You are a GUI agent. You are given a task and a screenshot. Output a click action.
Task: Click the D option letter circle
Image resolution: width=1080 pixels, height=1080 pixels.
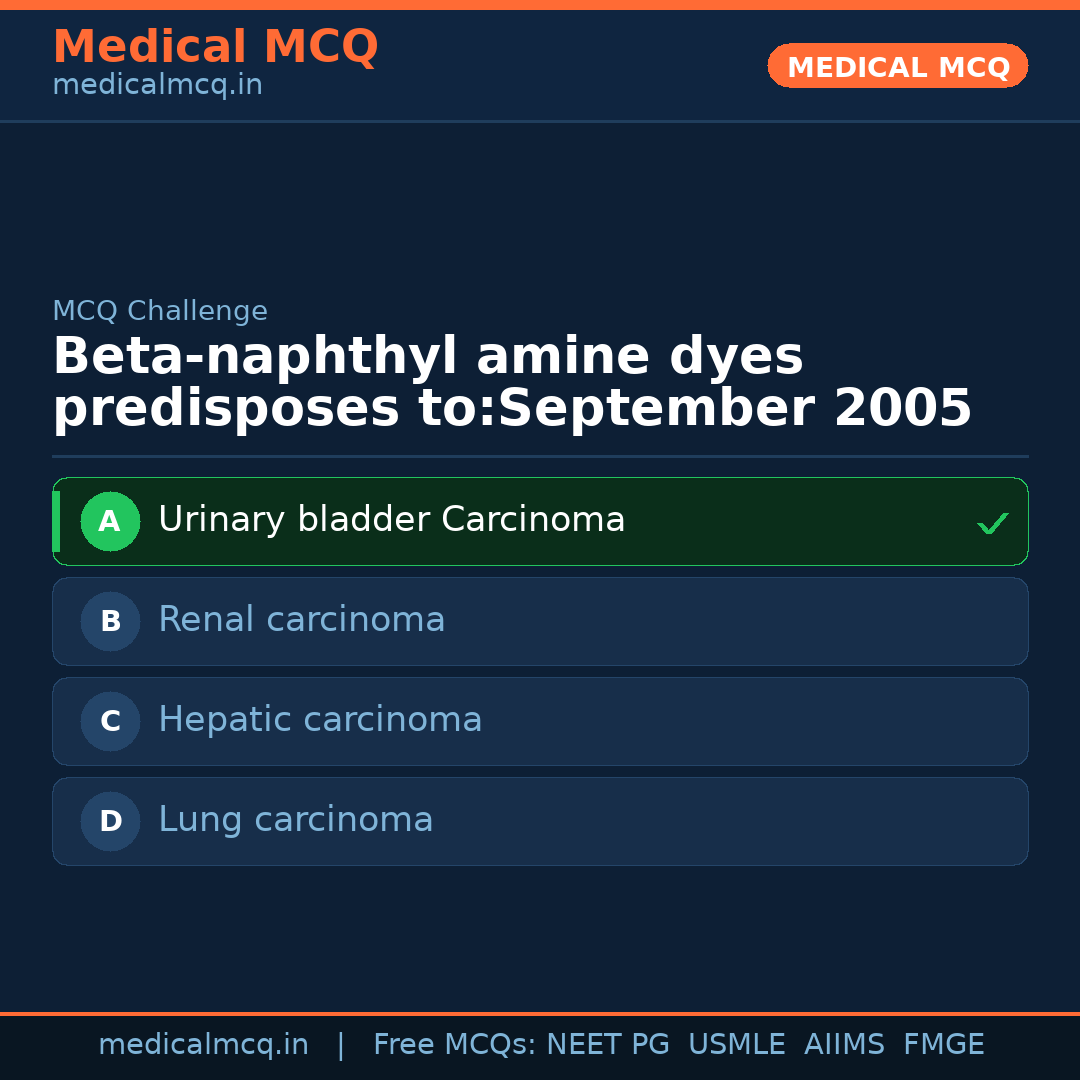[x=110, y=821]
